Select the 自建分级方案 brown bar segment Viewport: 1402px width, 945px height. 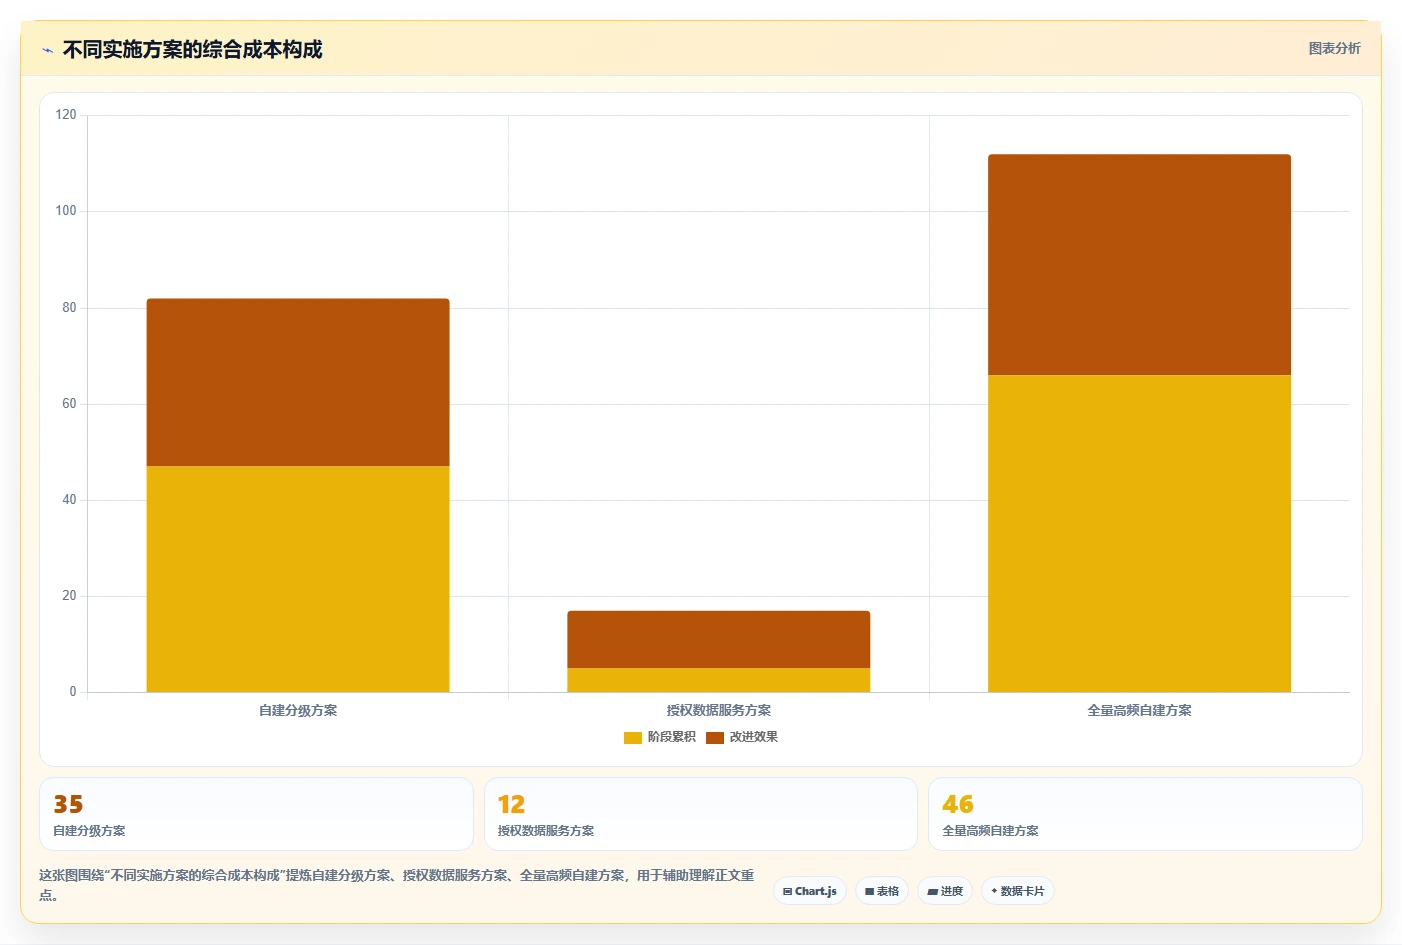(x=298, y=382)
